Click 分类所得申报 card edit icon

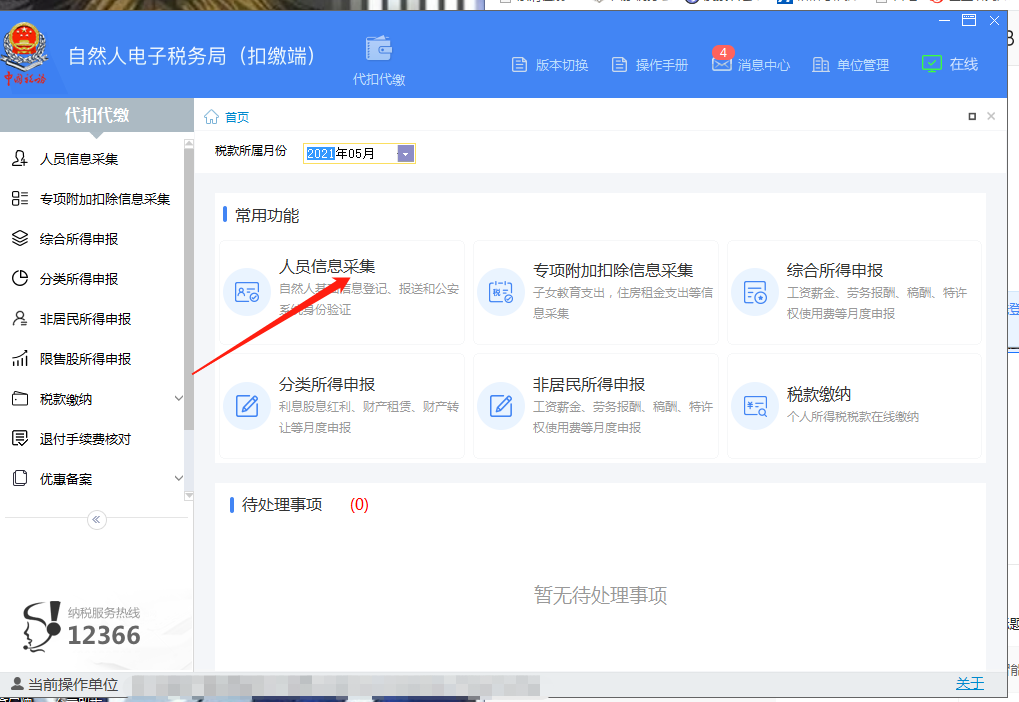(247, 406)
